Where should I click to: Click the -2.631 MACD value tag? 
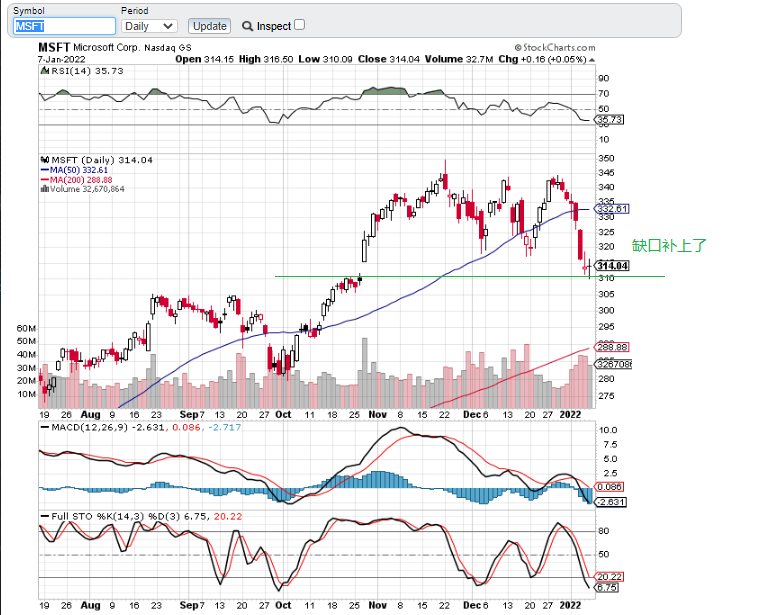point(611,501)
